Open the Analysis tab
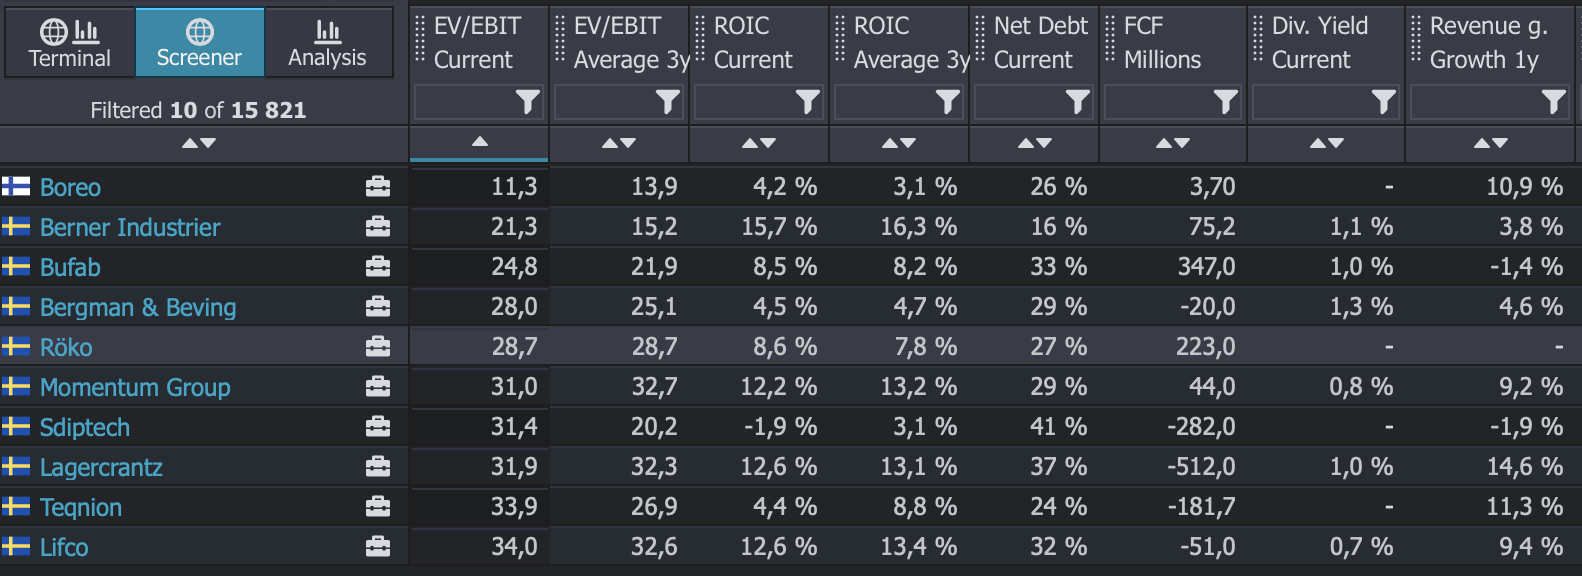The image size is (1582, 576). tap(327, 43)
